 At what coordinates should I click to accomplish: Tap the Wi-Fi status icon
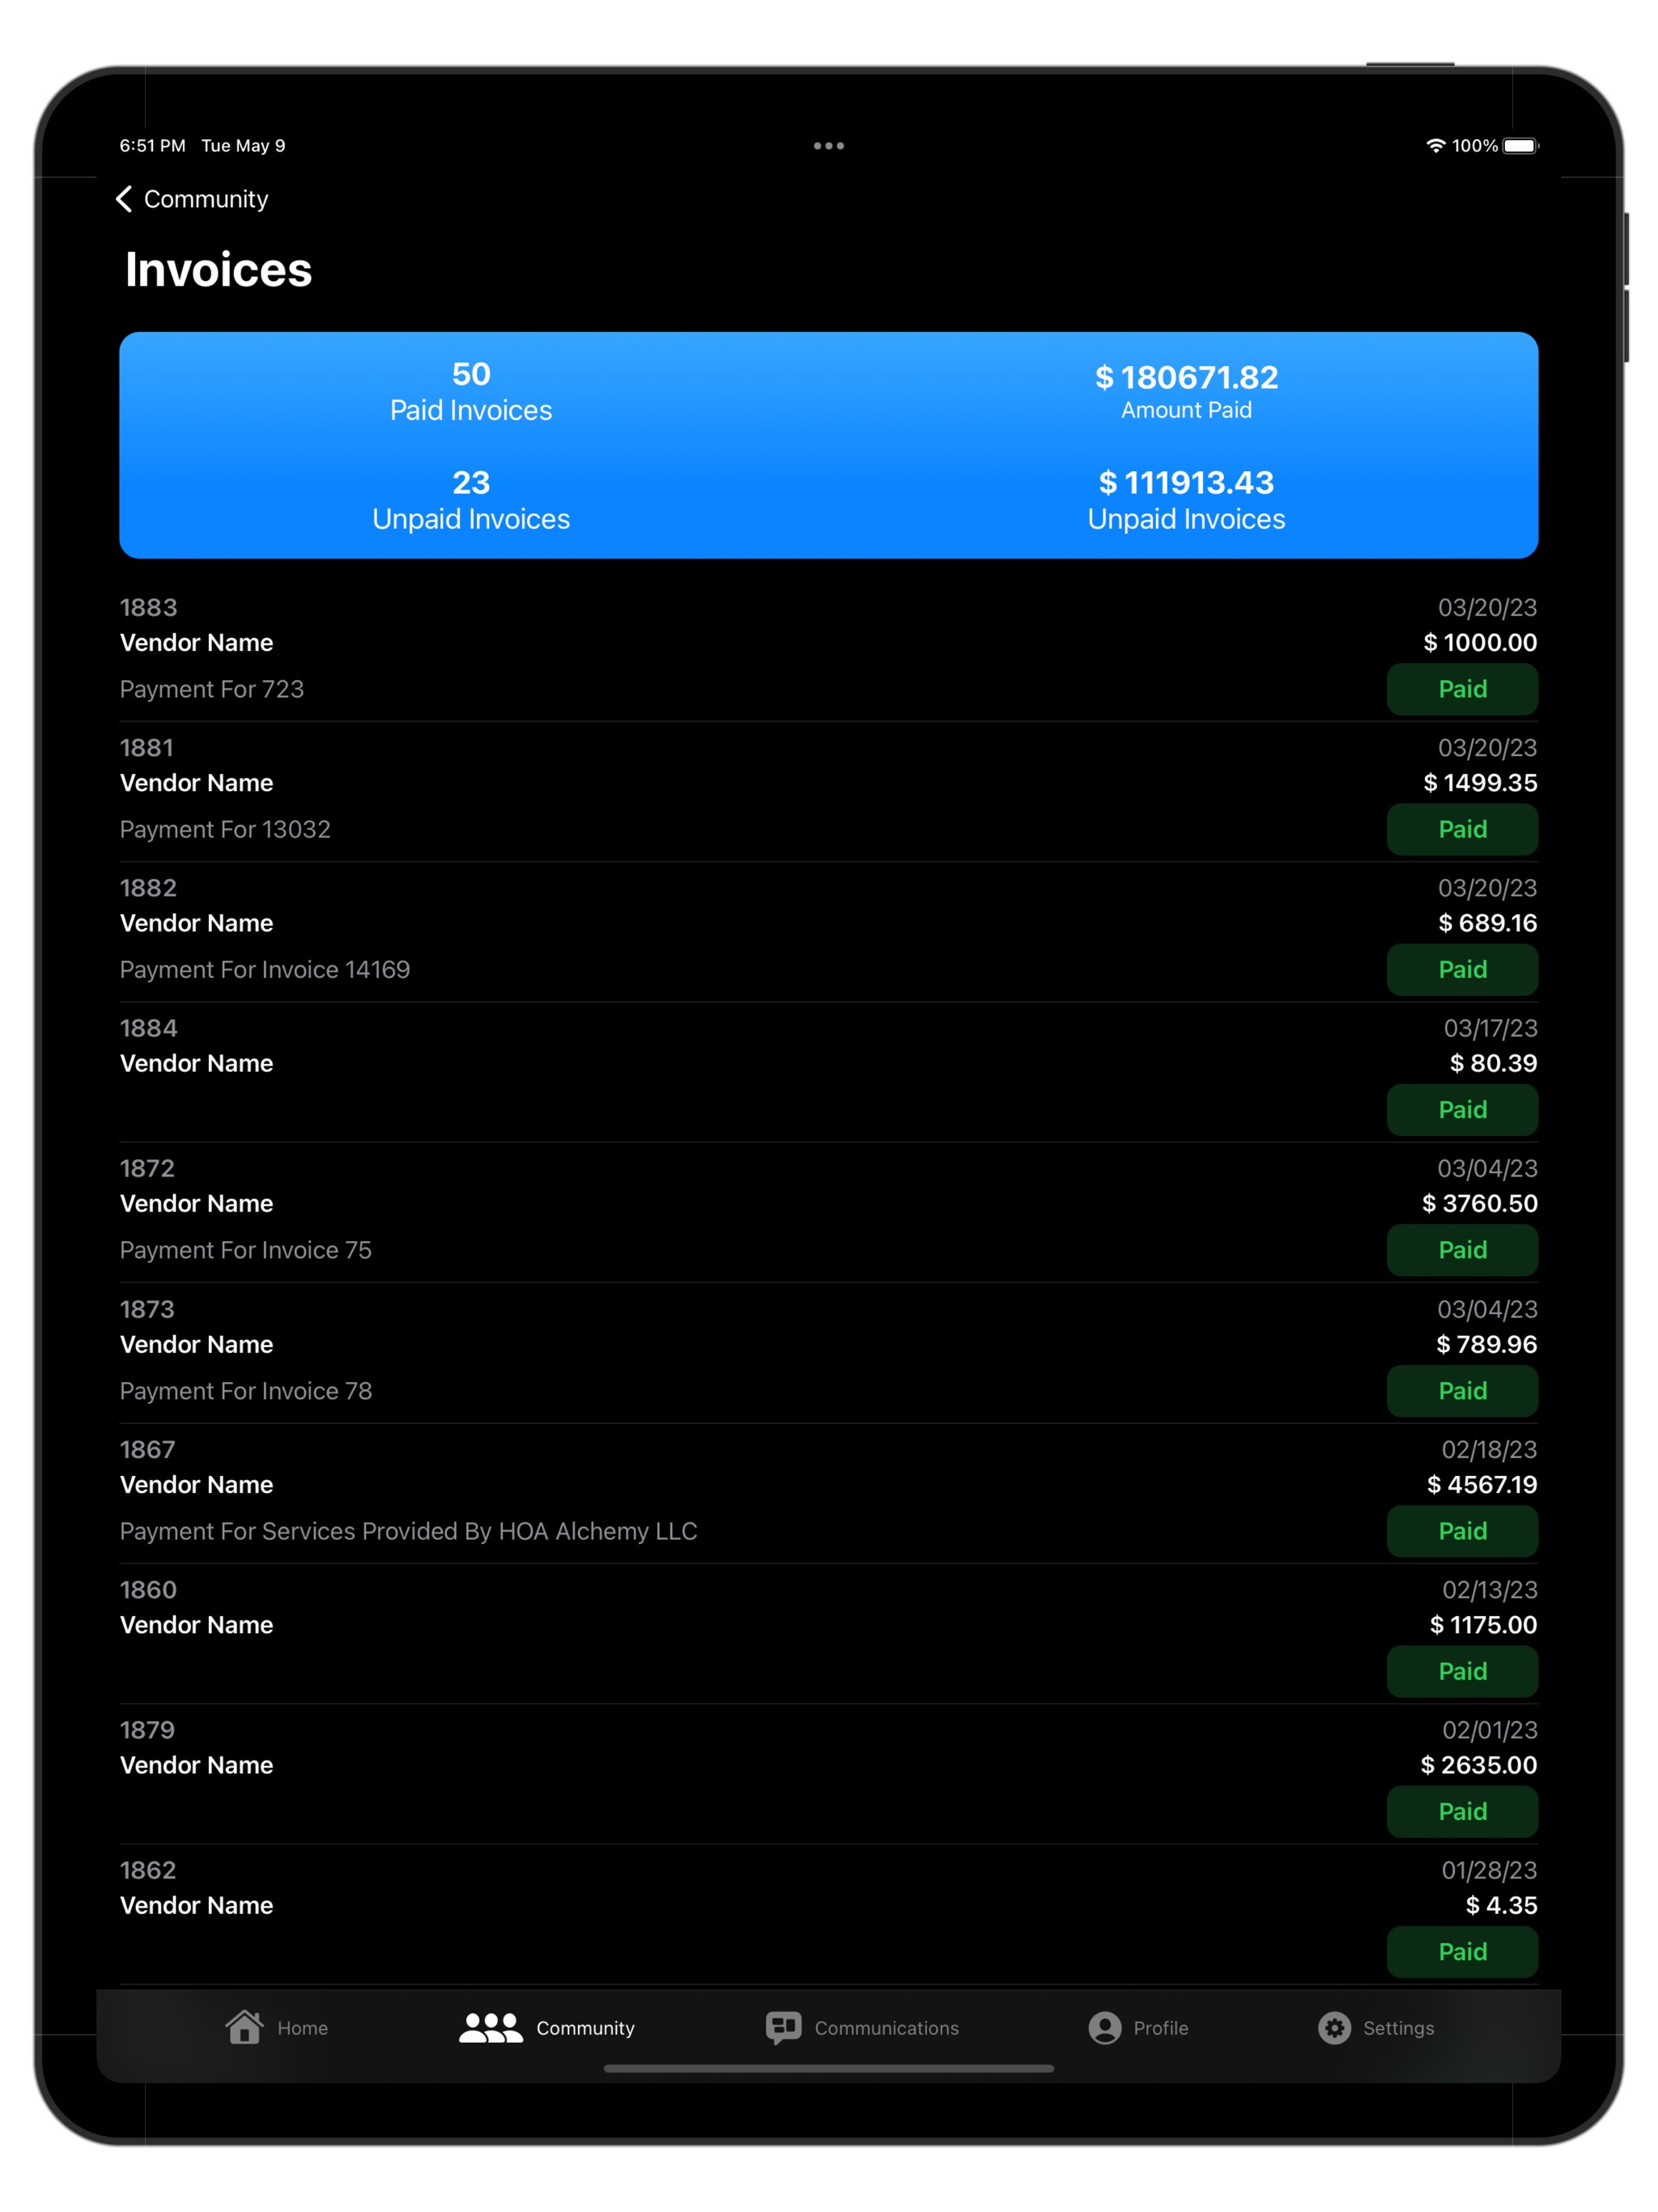(1435, 146)
